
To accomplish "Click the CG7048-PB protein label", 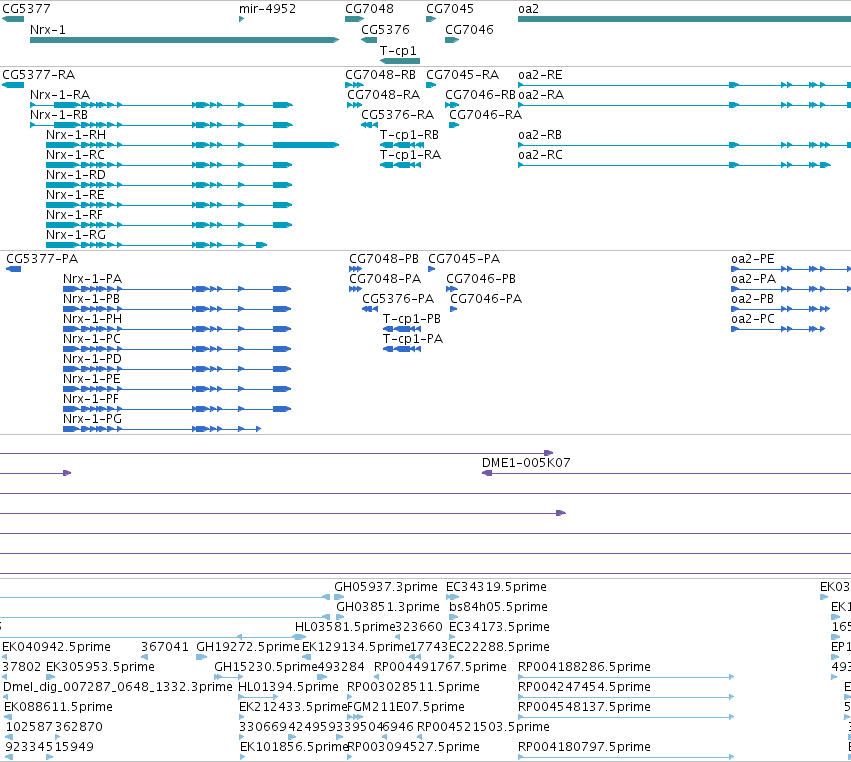I will pyautogui.click(x=384, y=259).
